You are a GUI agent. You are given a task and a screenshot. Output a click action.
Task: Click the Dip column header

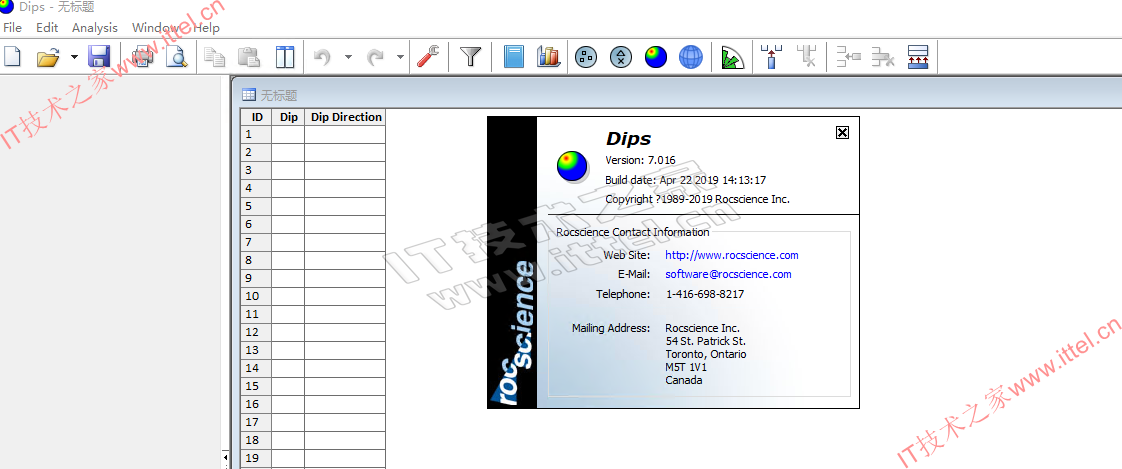(x=288, y=117)
